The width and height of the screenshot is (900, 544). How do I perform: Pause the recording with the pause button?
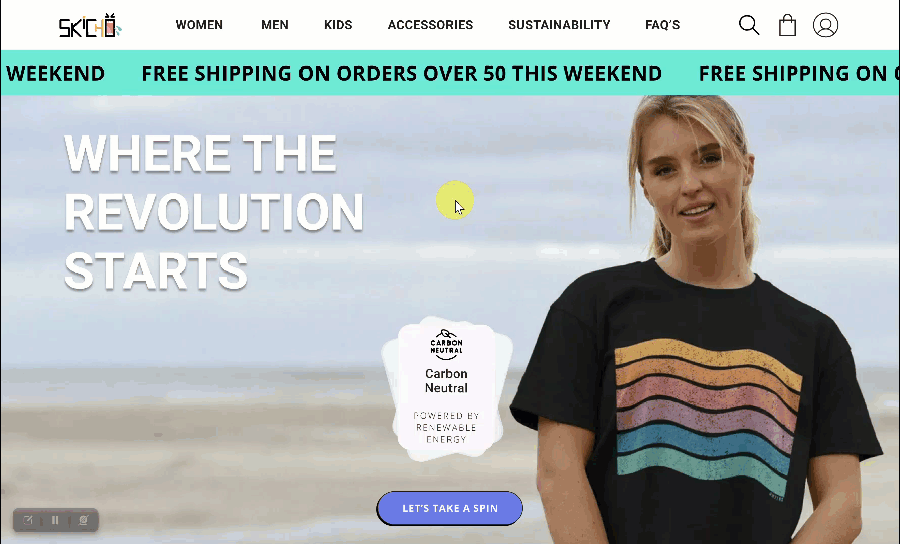(x=55, y=520)
